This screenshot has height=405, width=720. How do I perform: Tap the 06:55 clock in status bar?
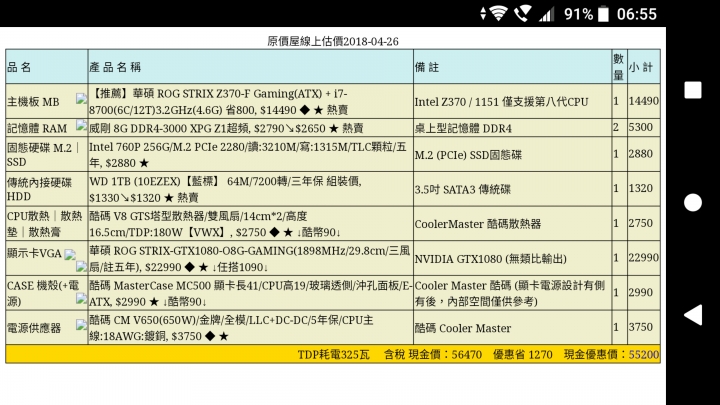point(636,14)
